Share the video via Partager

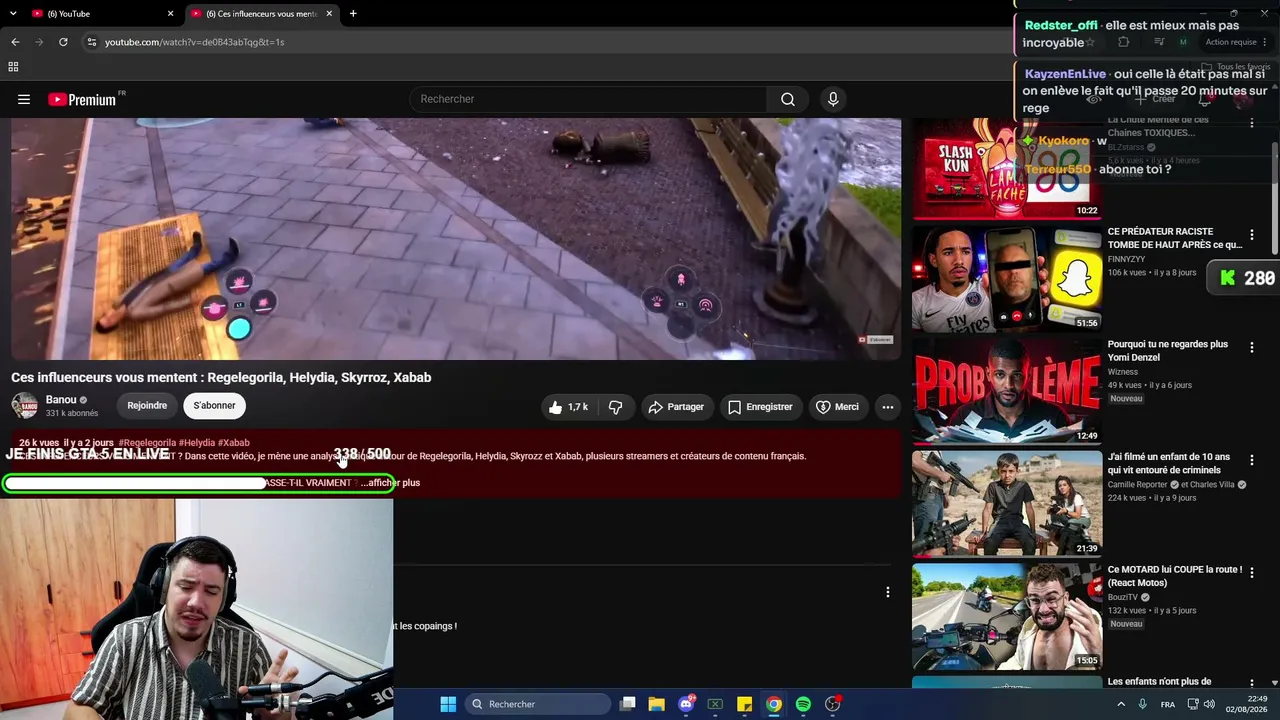pos(676,407)
